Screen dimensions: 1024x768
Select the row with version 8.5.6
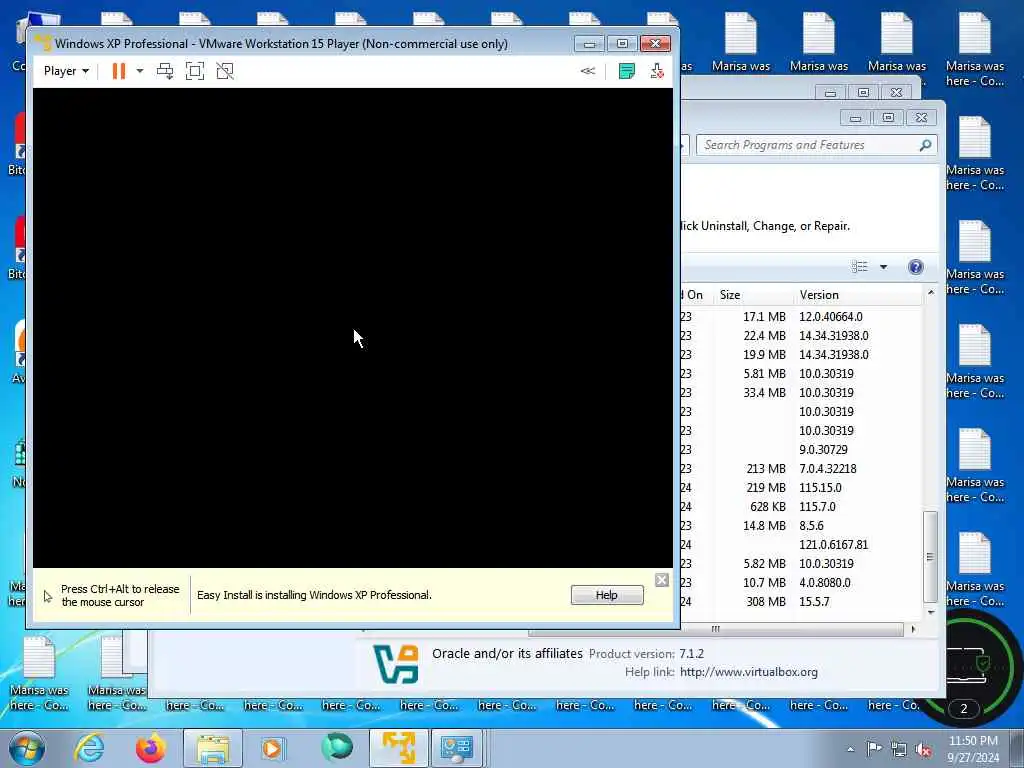(801, 525)
